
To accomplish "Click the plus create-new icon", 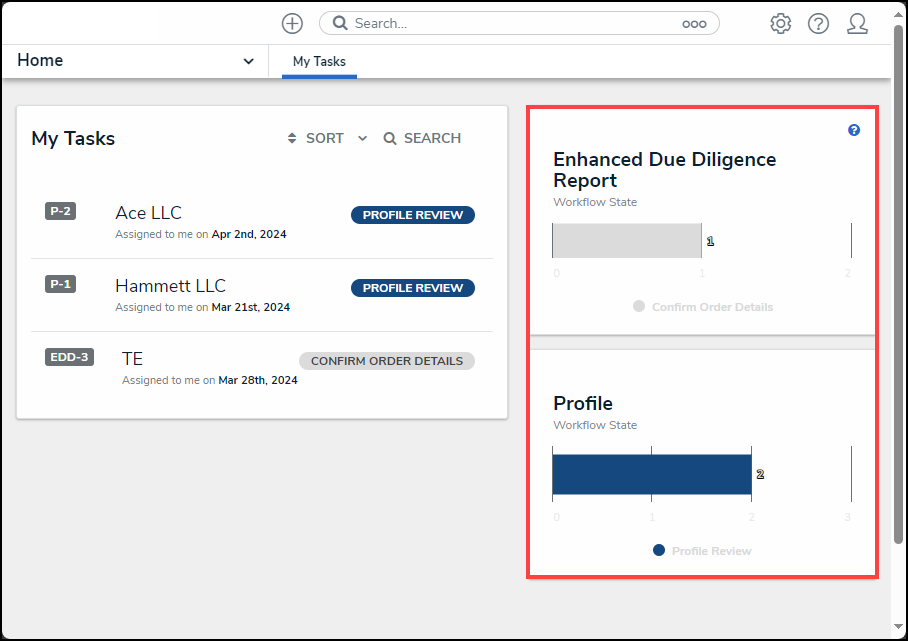I will coord(292,24).
